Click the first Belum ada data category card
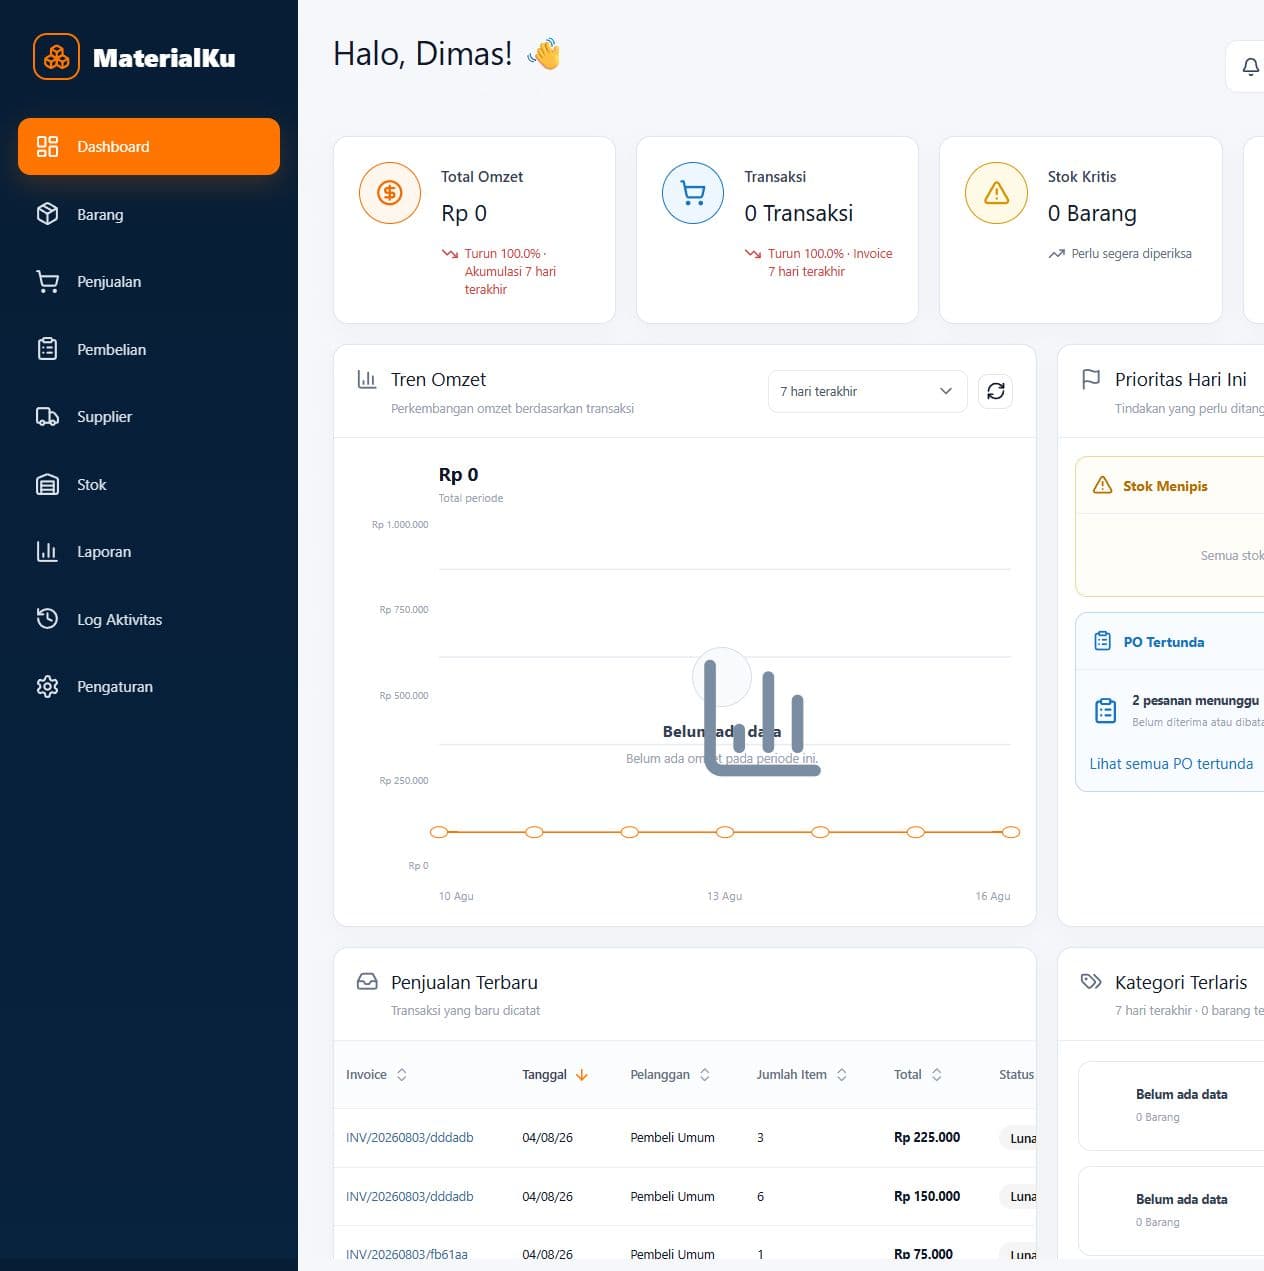Image resolution: width=1264 pixels, height=1271 pixels. pos(1171,1106)
